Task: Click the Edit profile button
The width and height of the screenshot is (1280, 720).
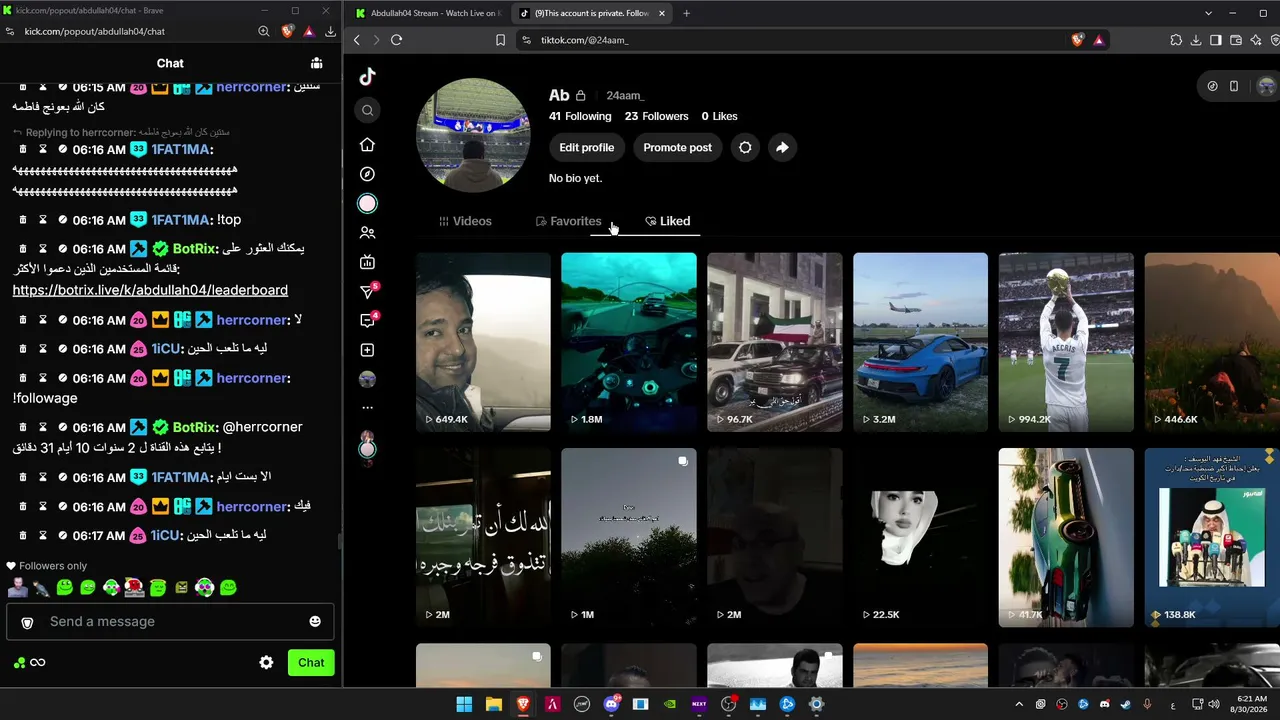Action: (x=587, y=147)
